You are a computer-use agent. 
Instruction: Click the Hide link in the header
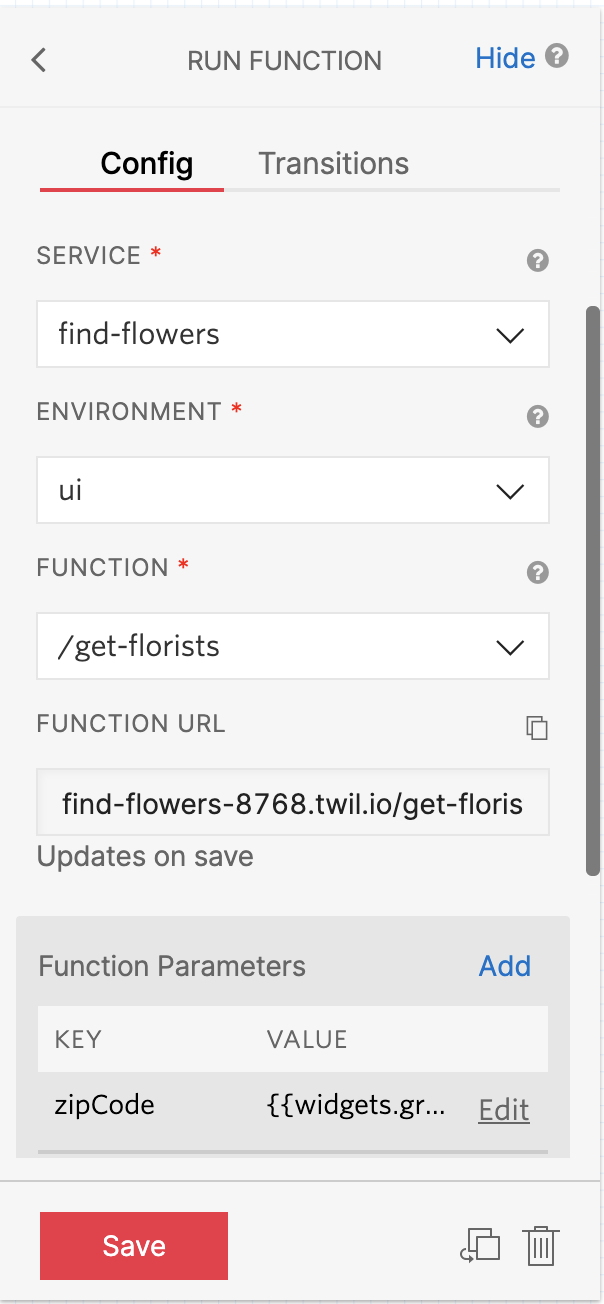click(x=505, y=58)
